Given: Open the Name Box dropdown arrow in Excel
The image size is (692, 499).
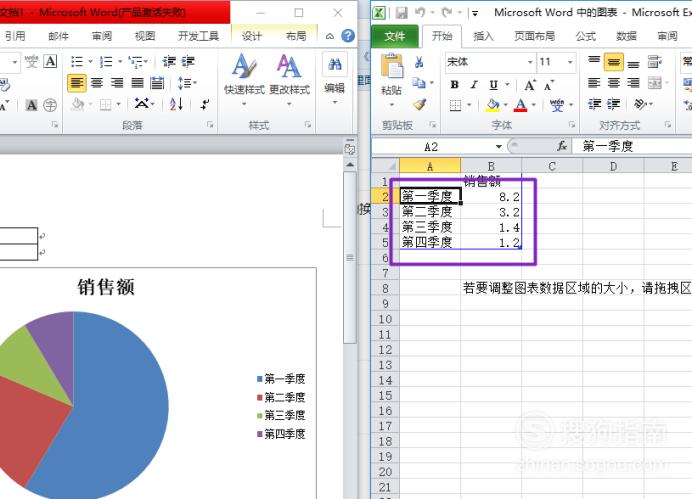Looking at the screenshot, I should (499, 146).
